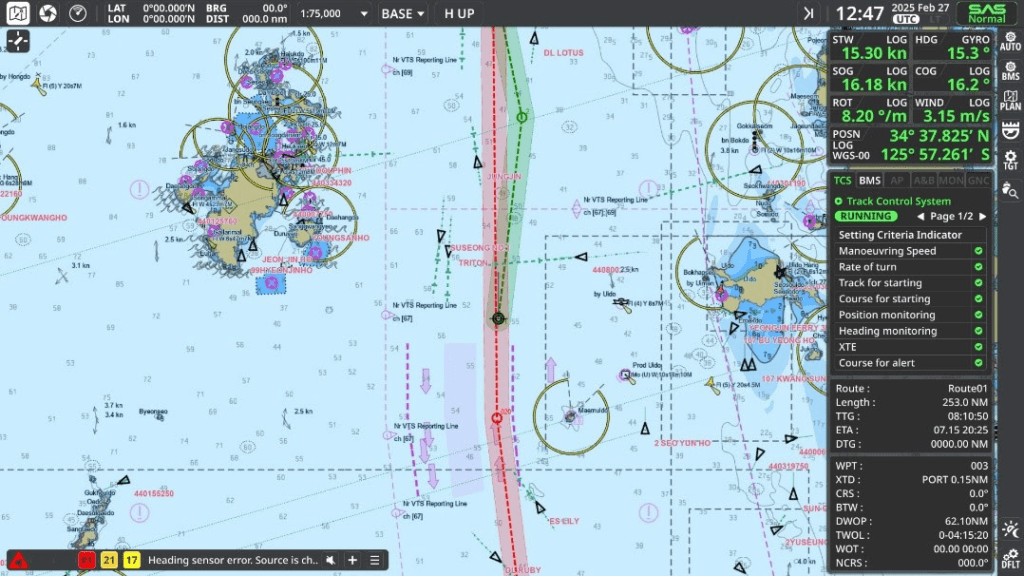
Task: Click the center-on-ship crosshair icon
Action: pos(18,42)
